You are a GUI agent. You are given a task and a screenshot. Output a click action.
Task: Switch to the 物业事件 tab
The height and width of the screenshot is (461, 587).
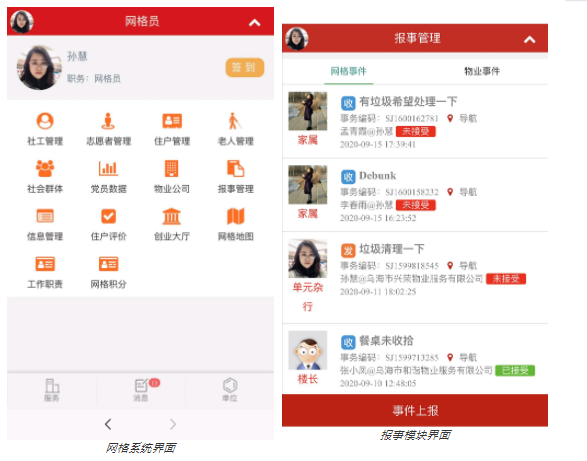(x=482, y=71)
